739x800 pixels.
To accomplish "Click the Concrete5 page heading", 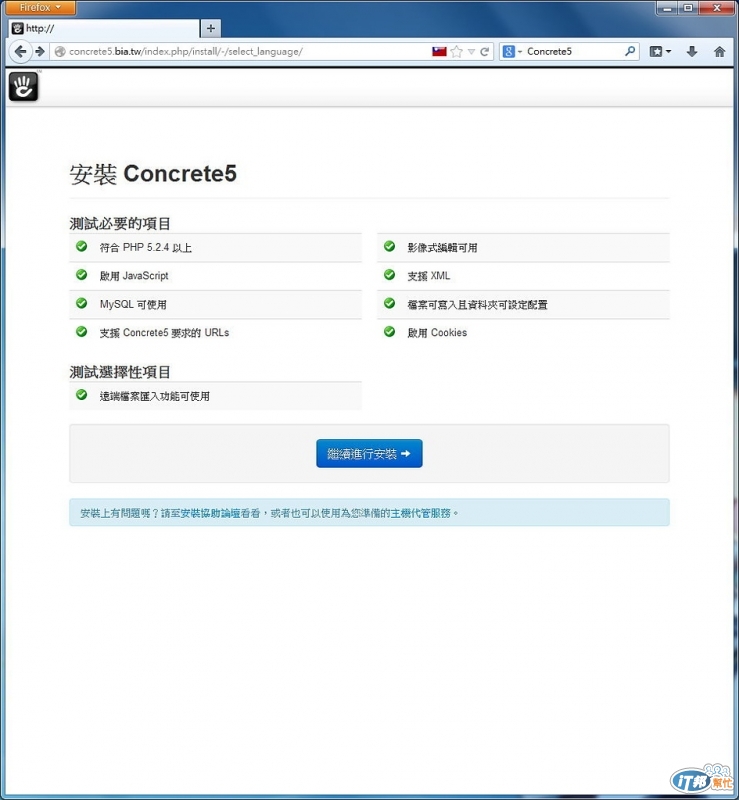I will (x=153, y=173).
